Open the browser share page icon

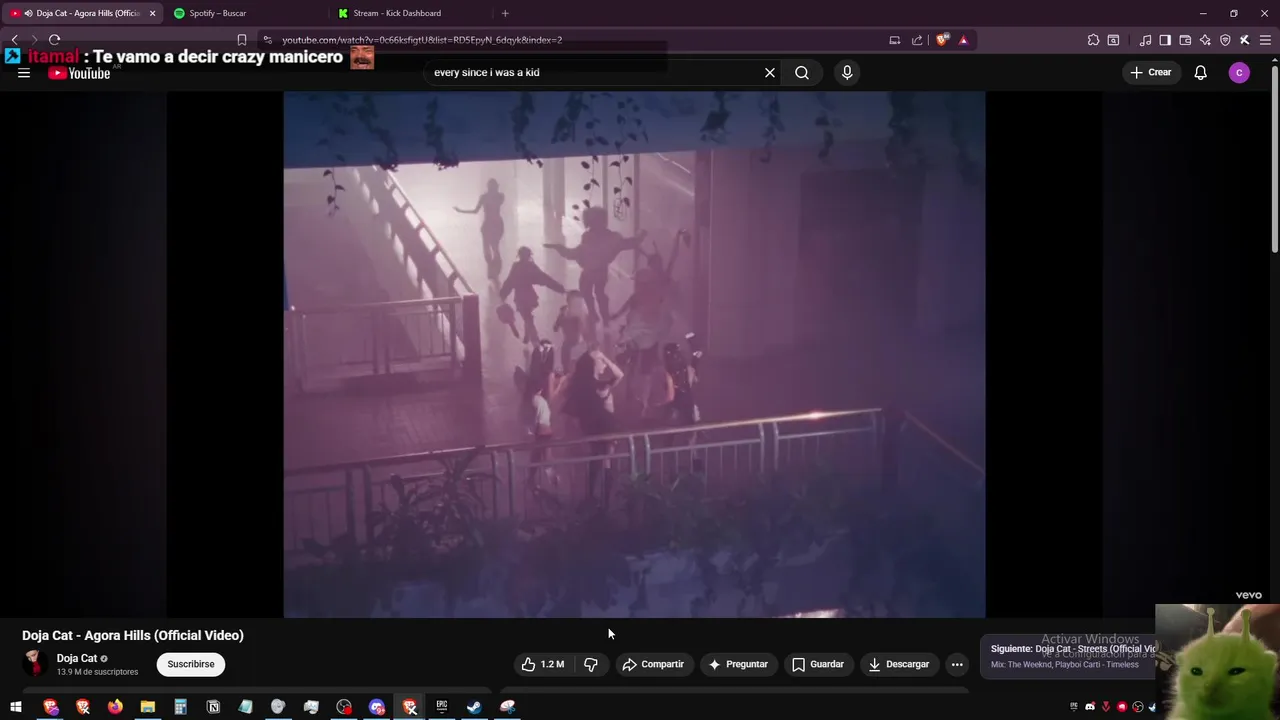pyautogui.click(x=916, y=40)
